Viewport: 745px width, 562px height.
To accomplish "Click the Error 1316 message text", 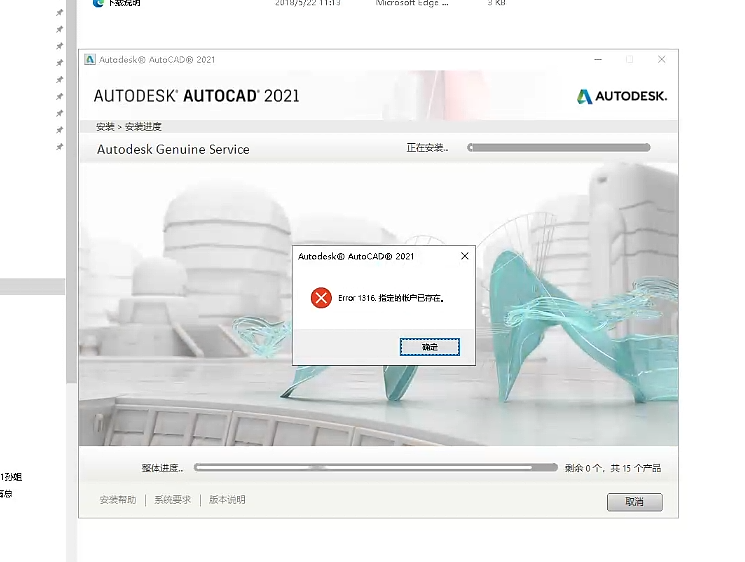I will 390,298.
